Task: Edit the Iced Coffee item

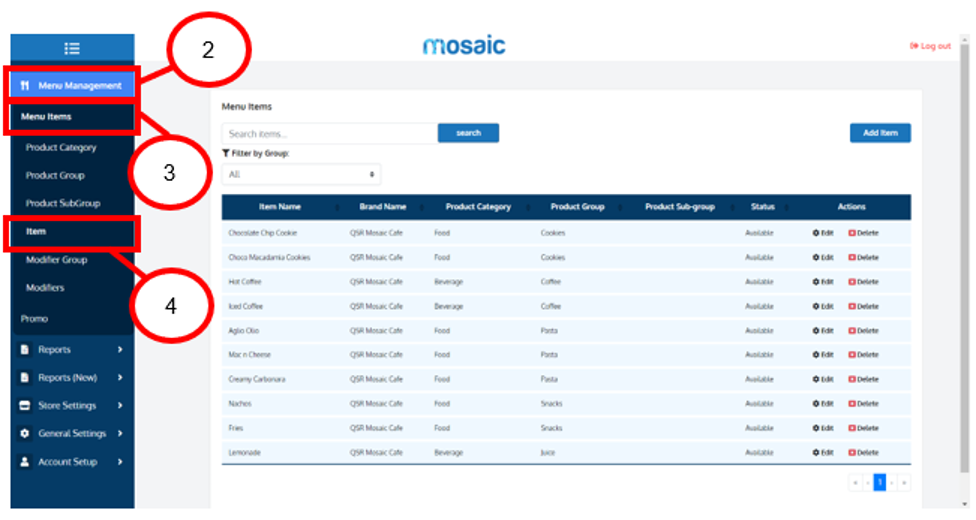Action: click(823, 306)
